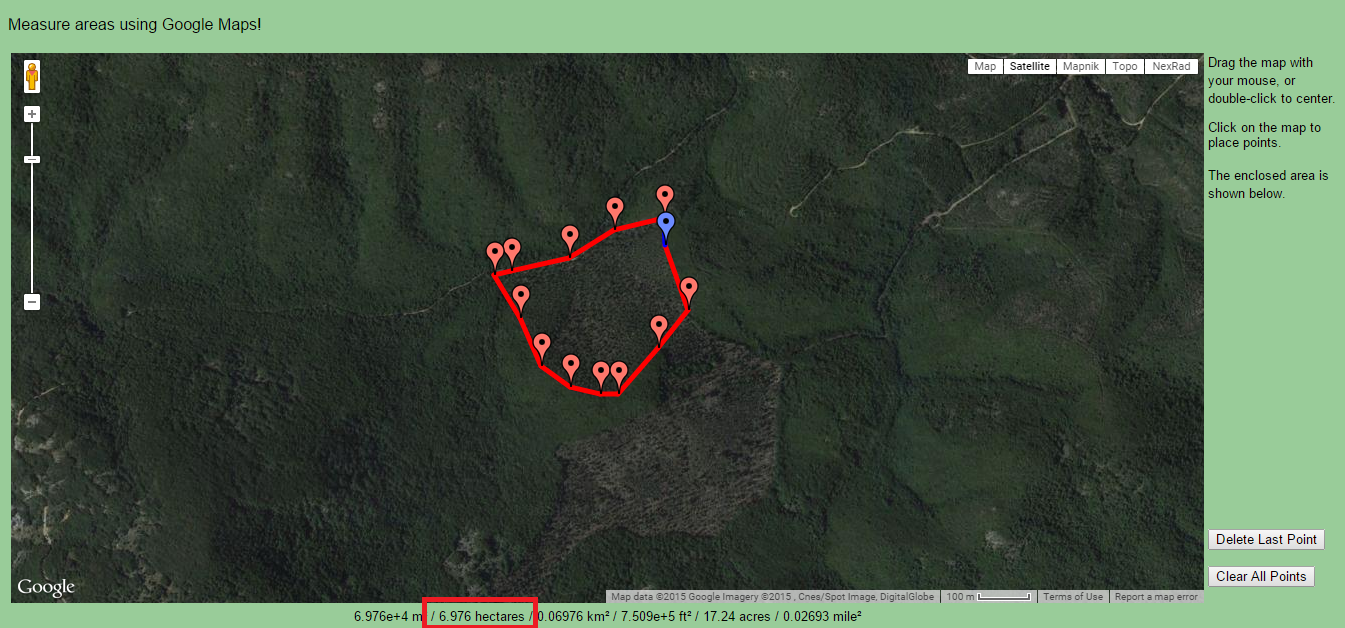This screenshot has width=1345, height=628.
Task: Open the Terms of Use link
Action: click(1073, 597)
